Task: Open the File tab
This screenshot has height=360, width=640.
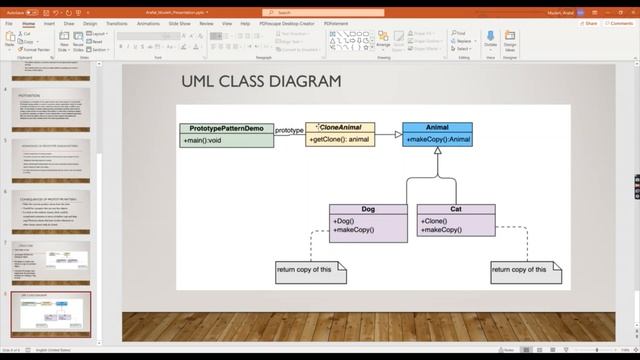Action: coord(9,24)
